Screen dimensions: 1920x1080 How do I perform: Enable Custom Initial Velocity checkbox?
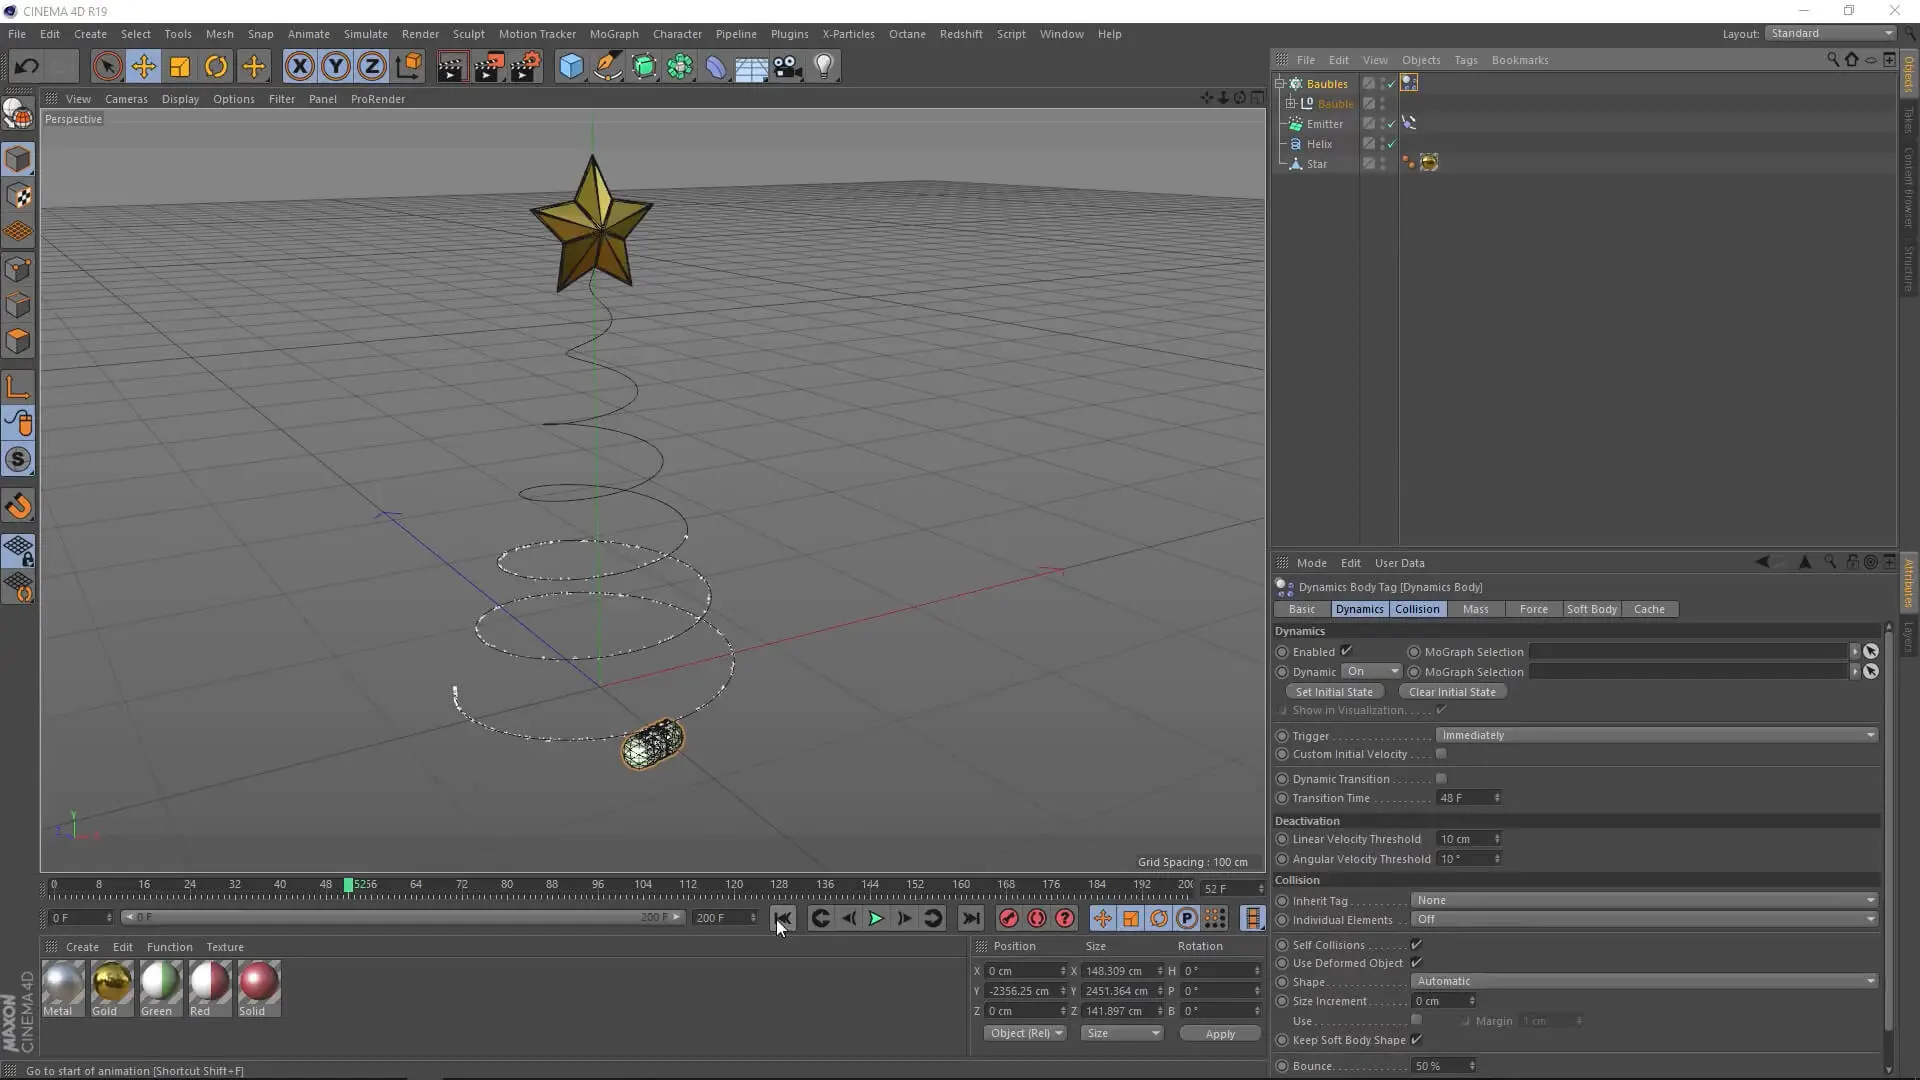pyautogui.click(x=1441, y=754)
